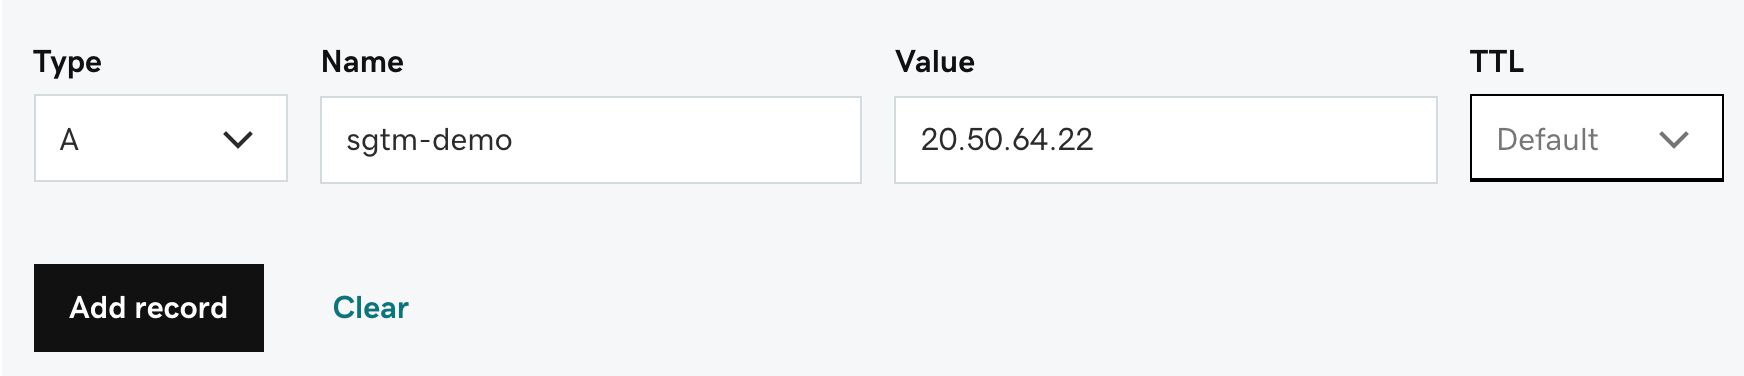Click the chevron arrow in Type dropdown

coord(238,140)
